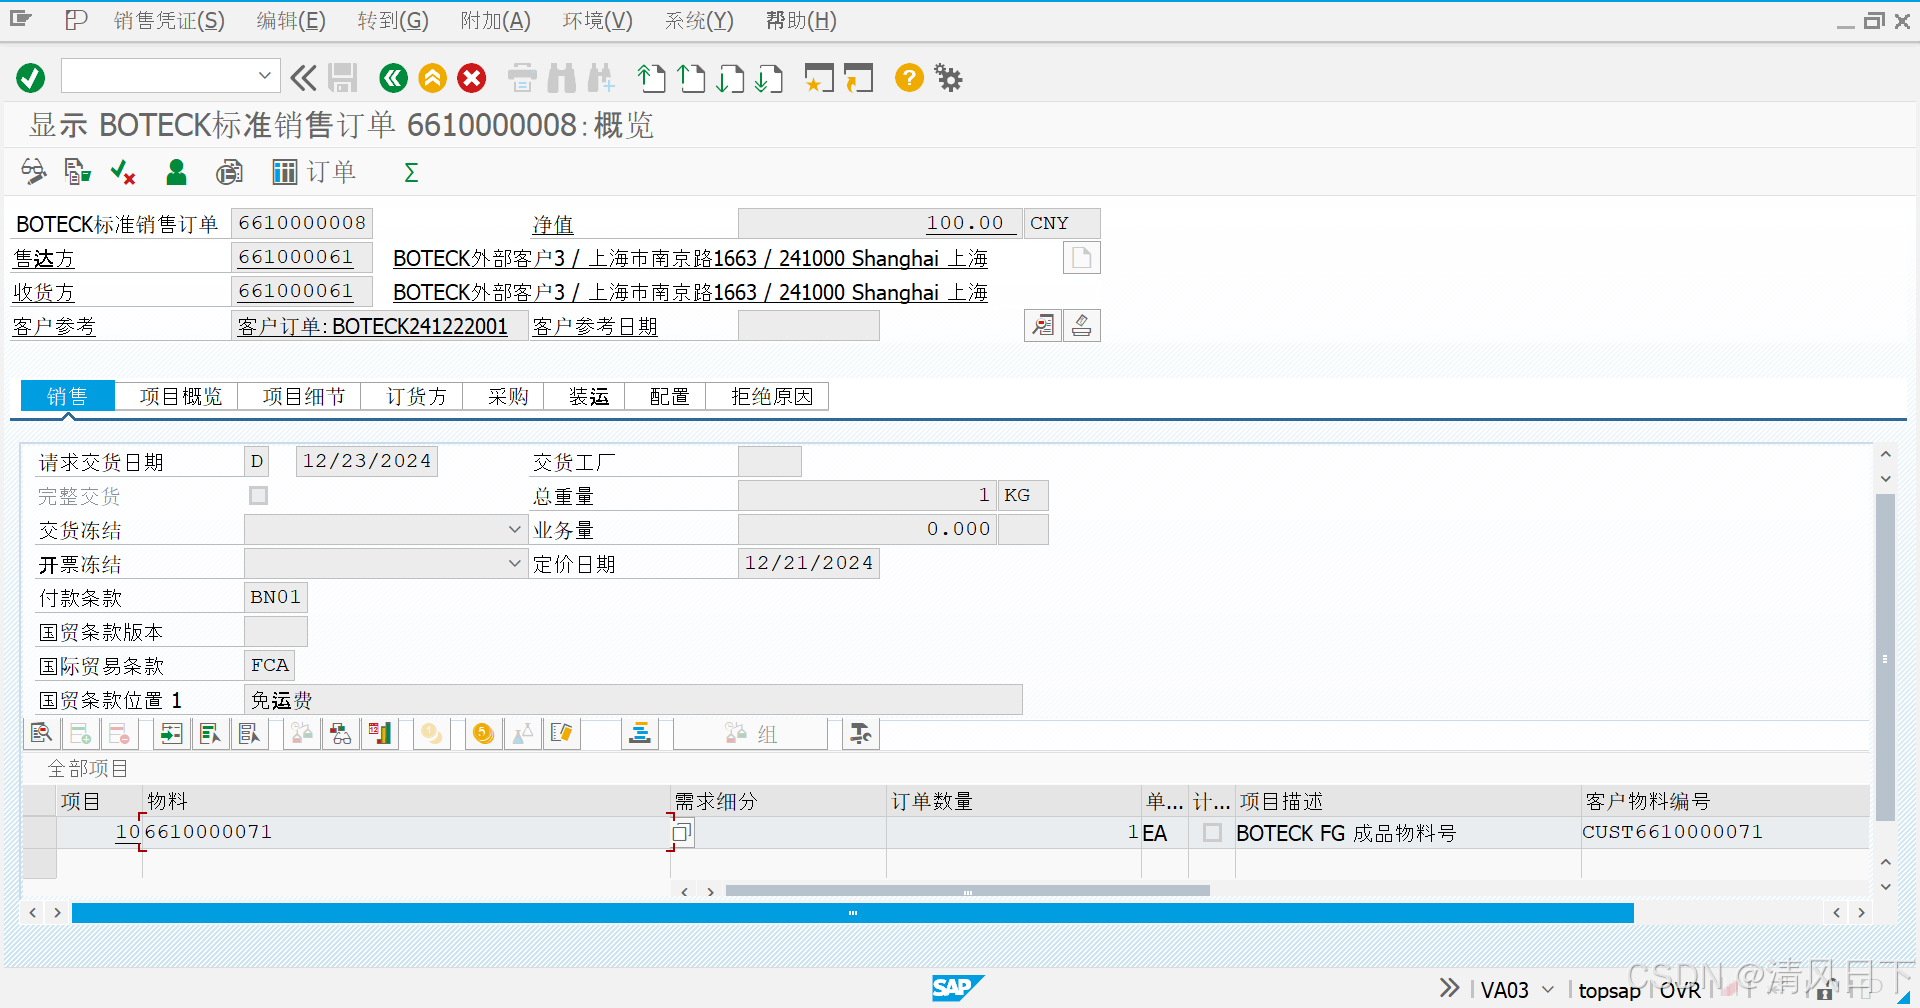The image size is (1920, 1008).
Task: Click the display/change glasses-pencil icon
Action: [x=33, y=172]
